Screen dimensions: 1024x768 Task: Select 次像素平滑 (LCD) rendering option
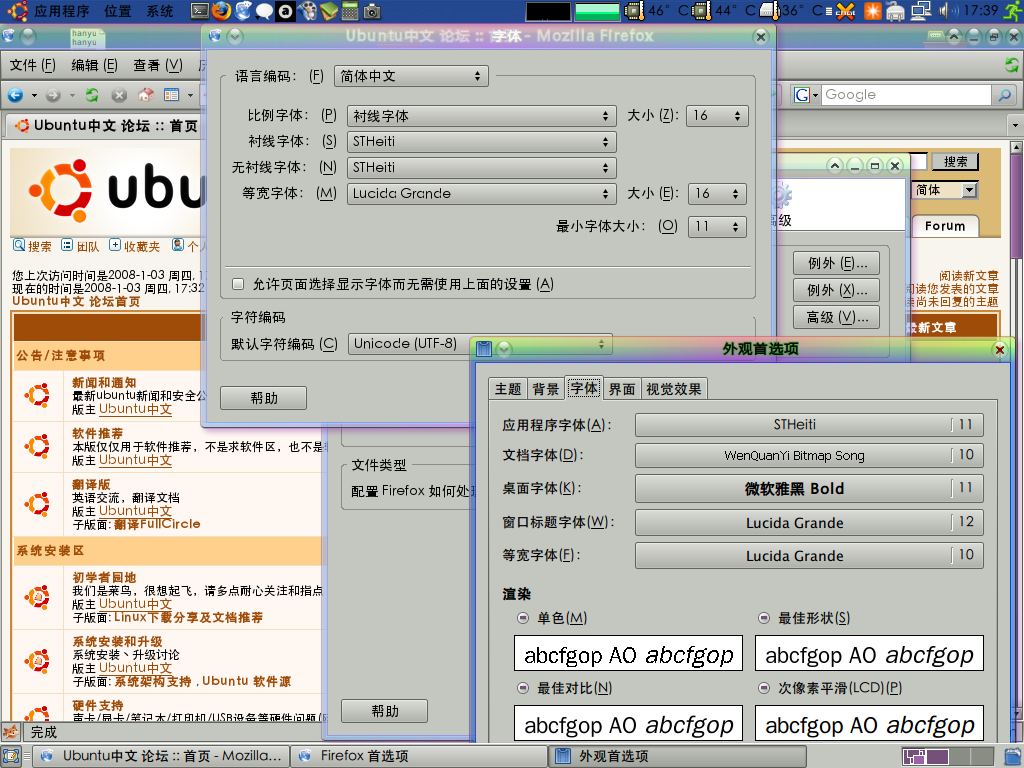coord(764,688)
